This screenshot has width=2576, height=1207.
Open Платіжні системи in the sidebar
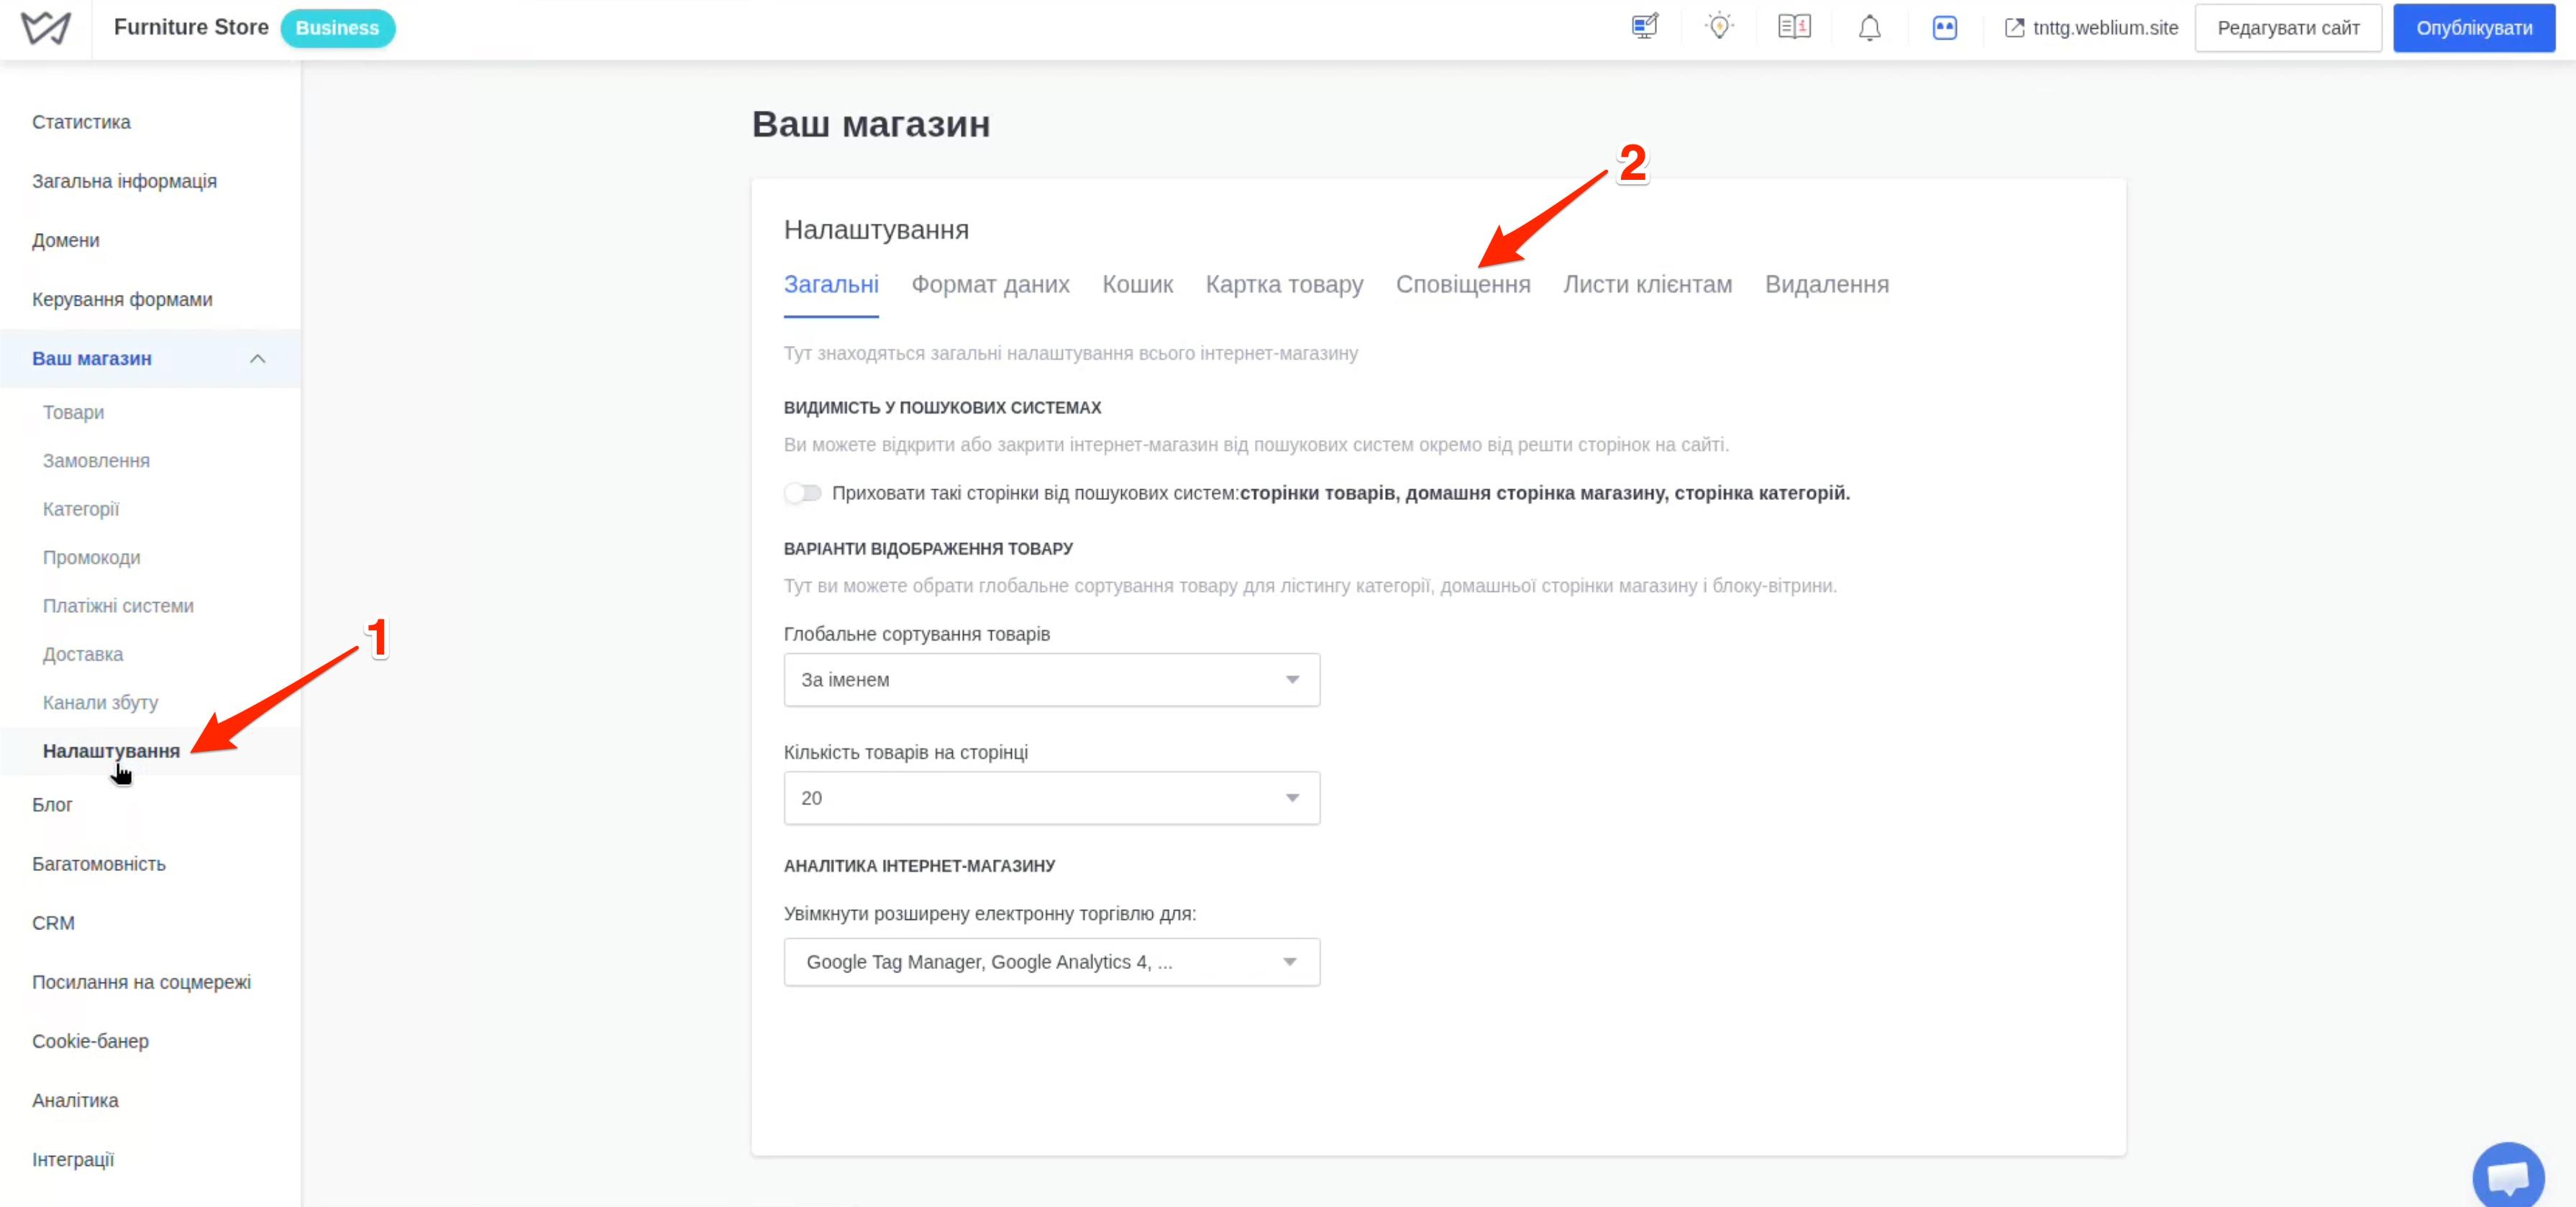pos(118,606)
